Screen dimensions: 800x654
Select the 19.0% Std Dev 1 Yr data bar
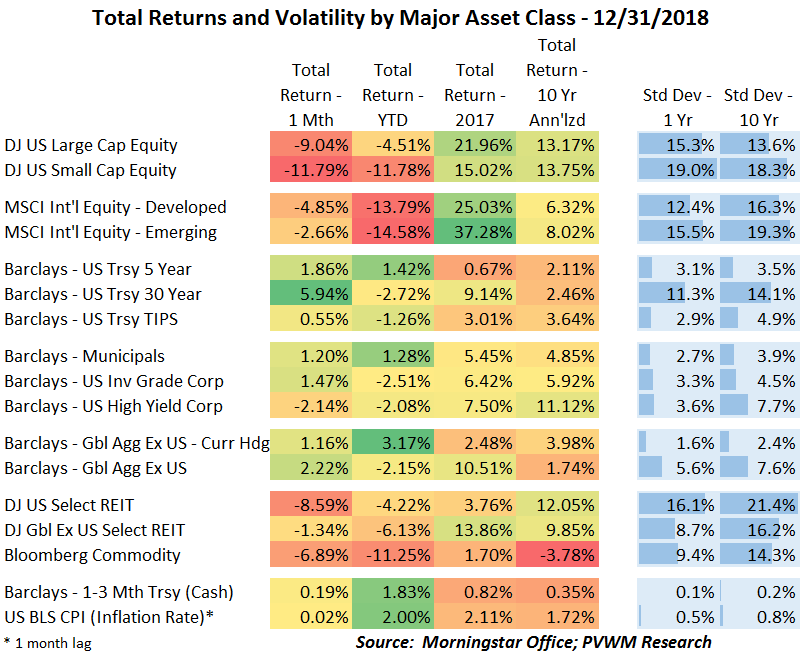pyautogui.click(x=677, y=170)
